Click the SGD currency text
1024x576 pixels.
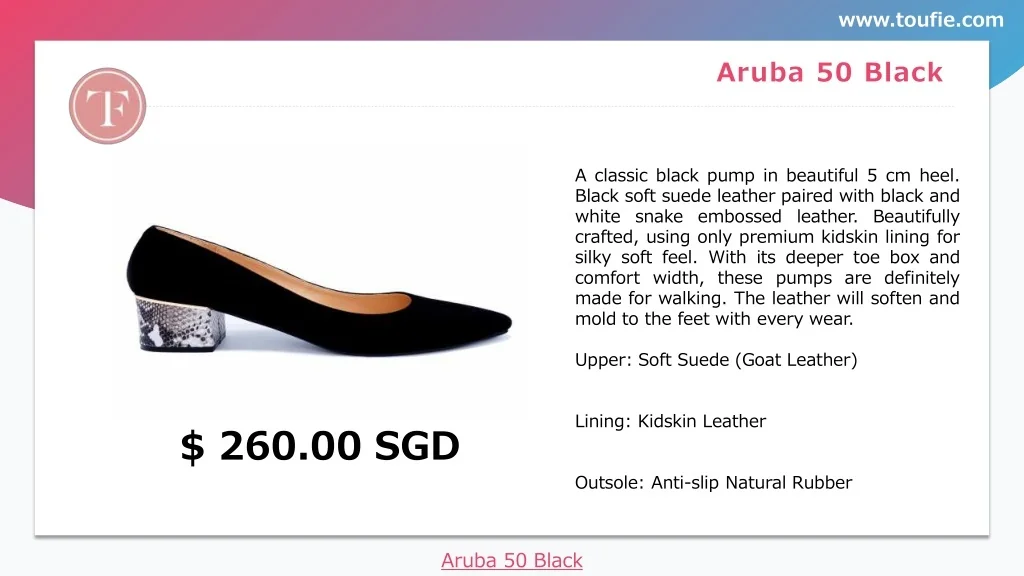(x=417, y=446)
